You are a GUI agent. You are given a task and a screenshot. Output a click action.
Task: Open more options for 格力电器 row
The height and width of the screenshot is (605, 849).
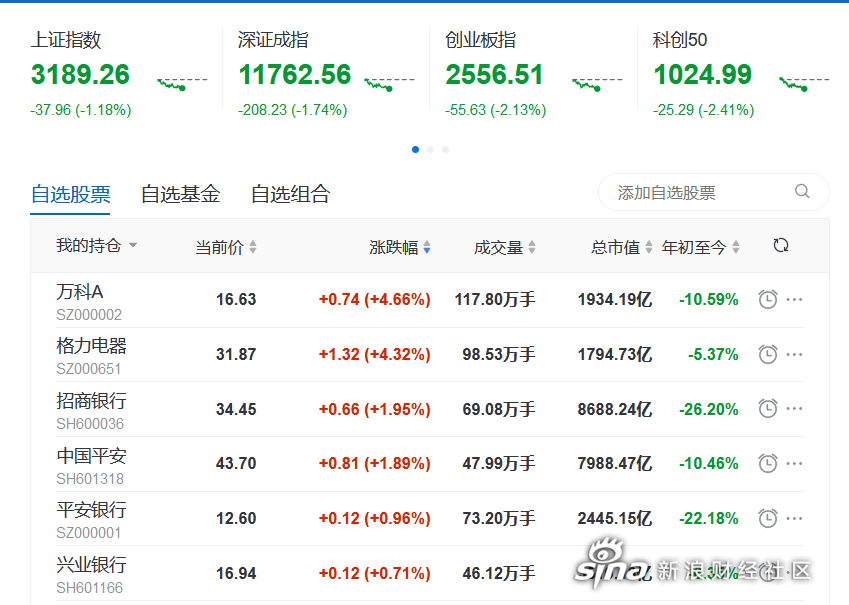point(794,354)
